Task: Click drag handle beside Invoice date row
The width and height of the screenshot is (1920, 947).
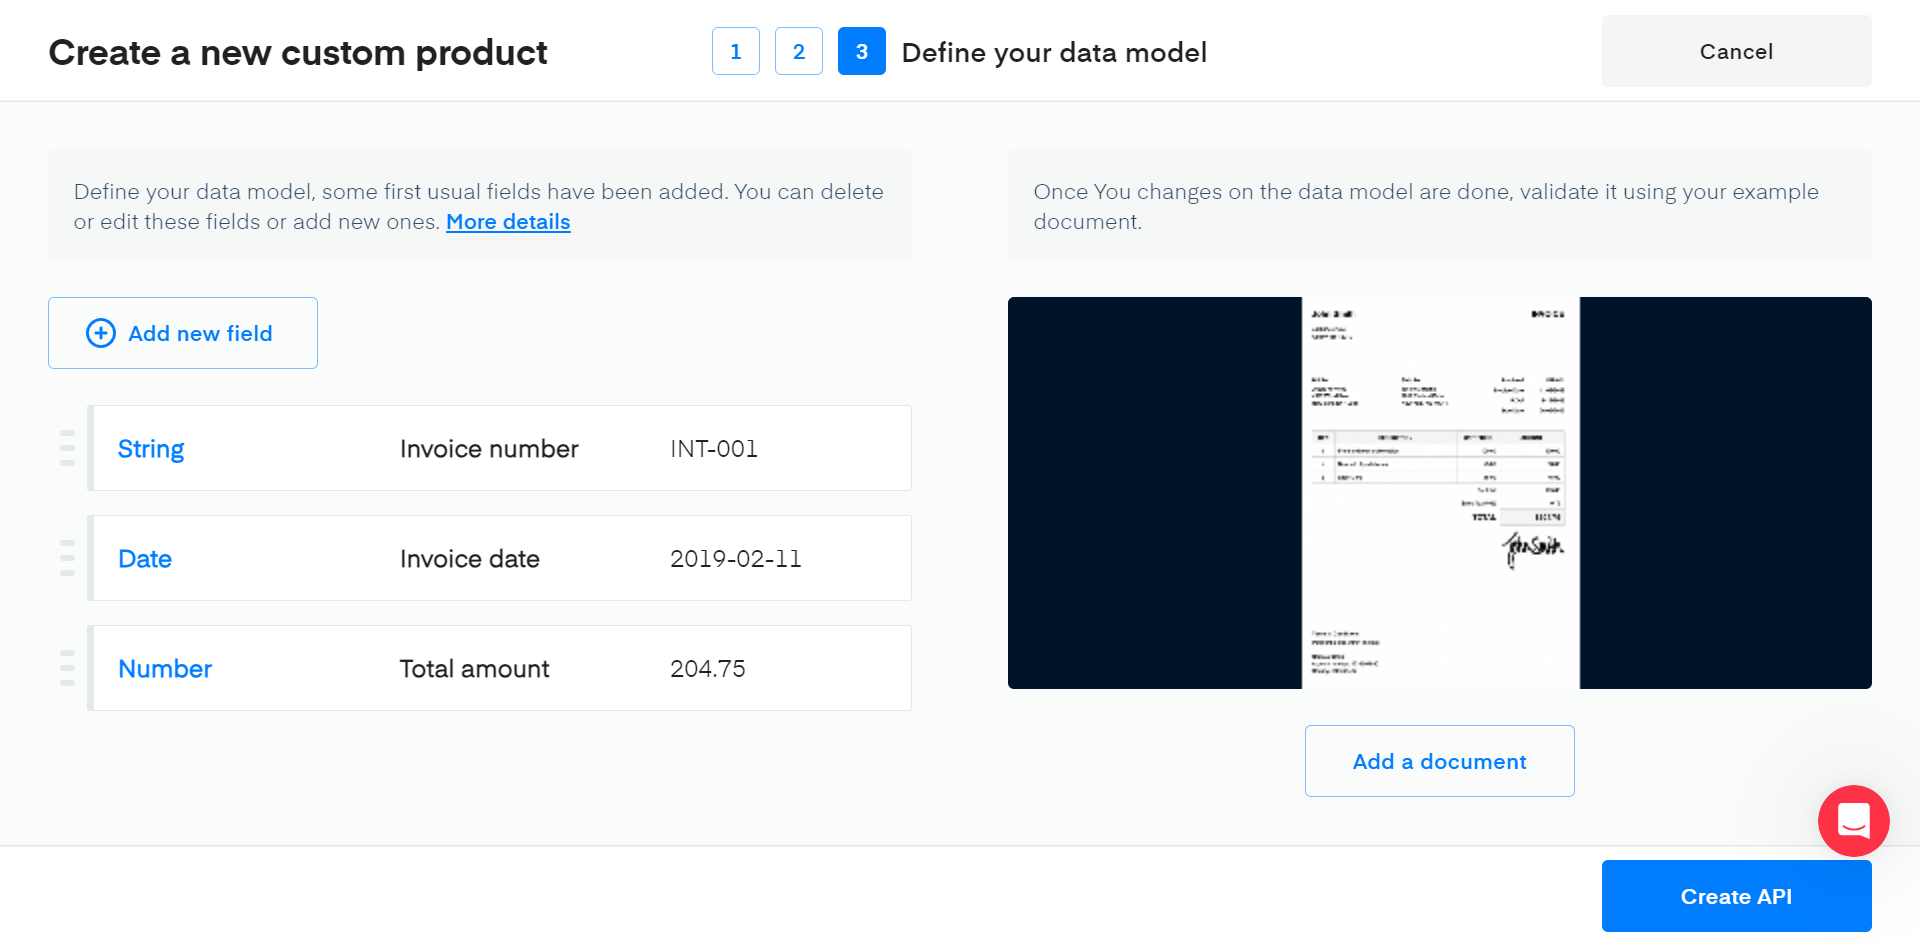Action: pos(67,558)
